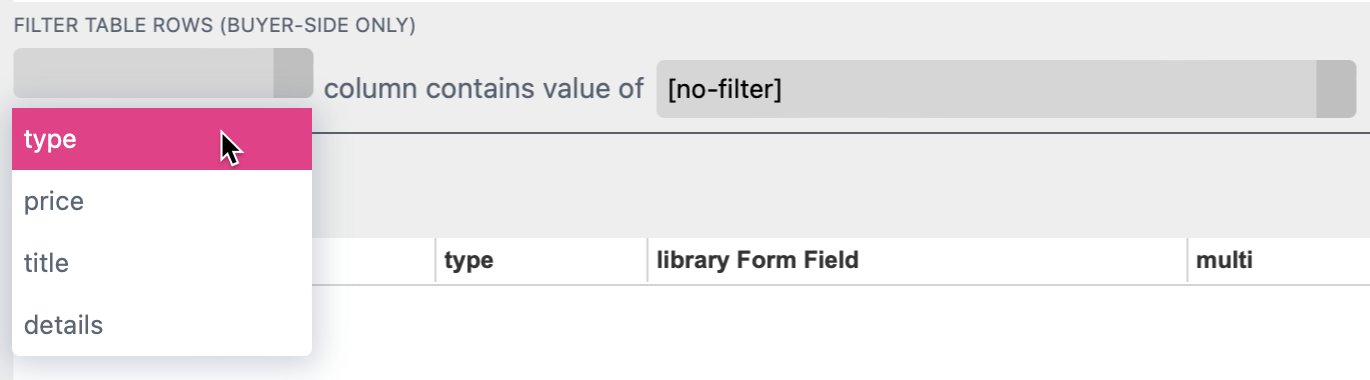Screen dimensions: 1370x380
Task: Click divider between type and library Form Field
Action: (x=647, y=261)
